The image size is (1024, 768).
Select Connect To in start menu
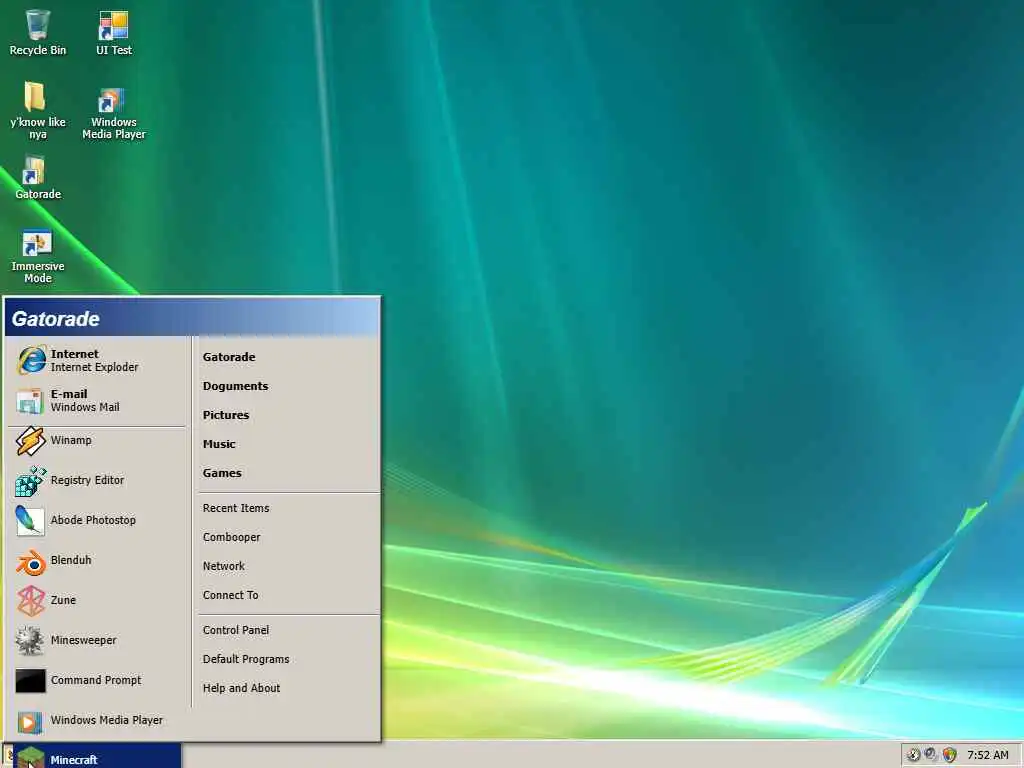(231, 595)
